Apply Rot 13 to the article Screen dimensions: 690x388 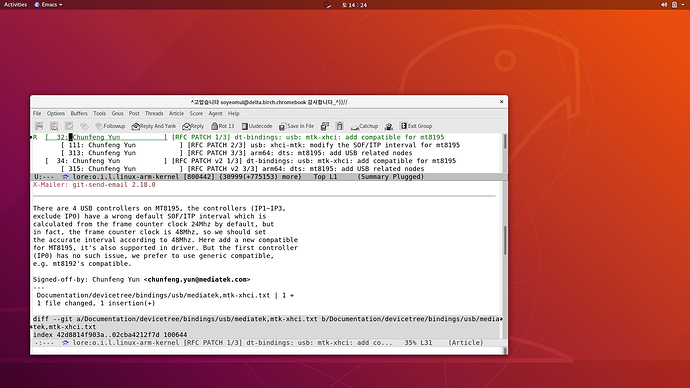coord(223,126)
